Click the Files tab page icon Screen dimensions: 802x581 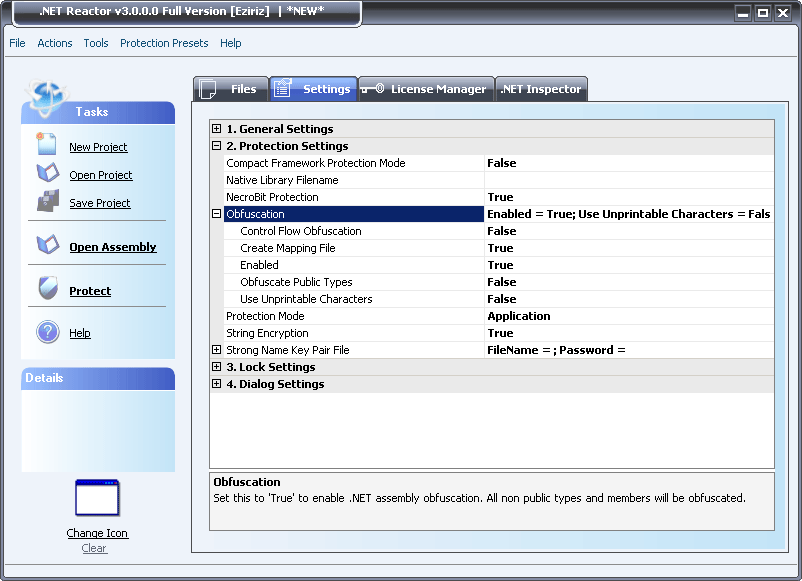208,89
